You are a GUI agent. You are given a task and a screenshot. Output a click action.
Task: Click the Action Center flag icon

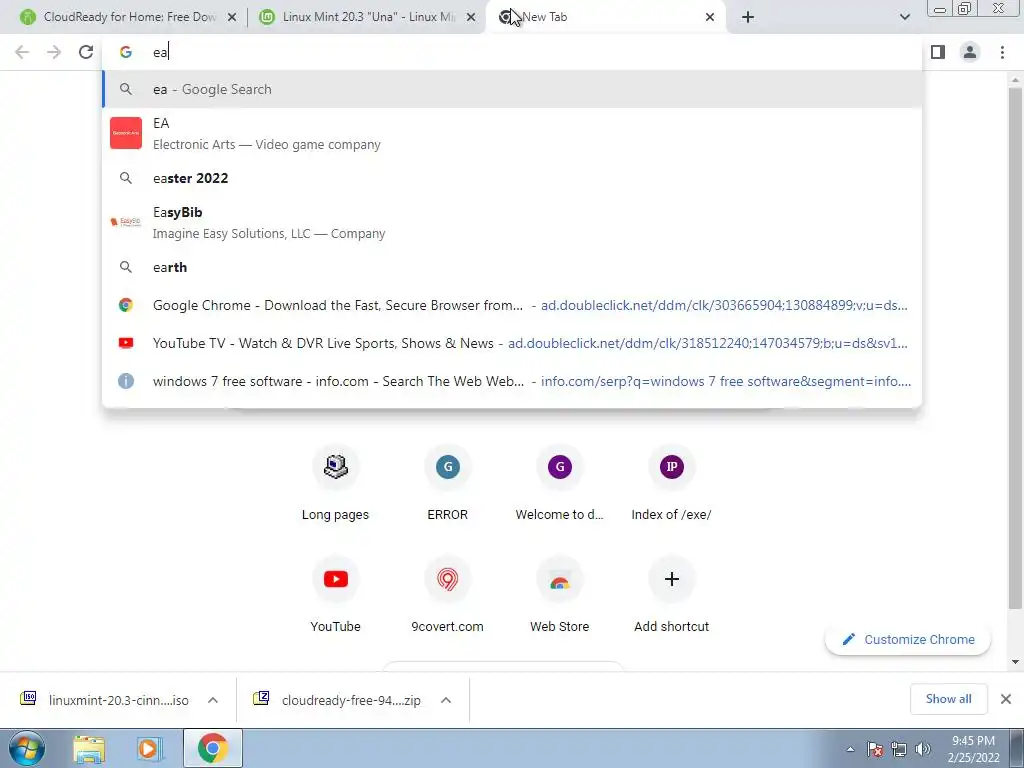click(x=875, y=749)
